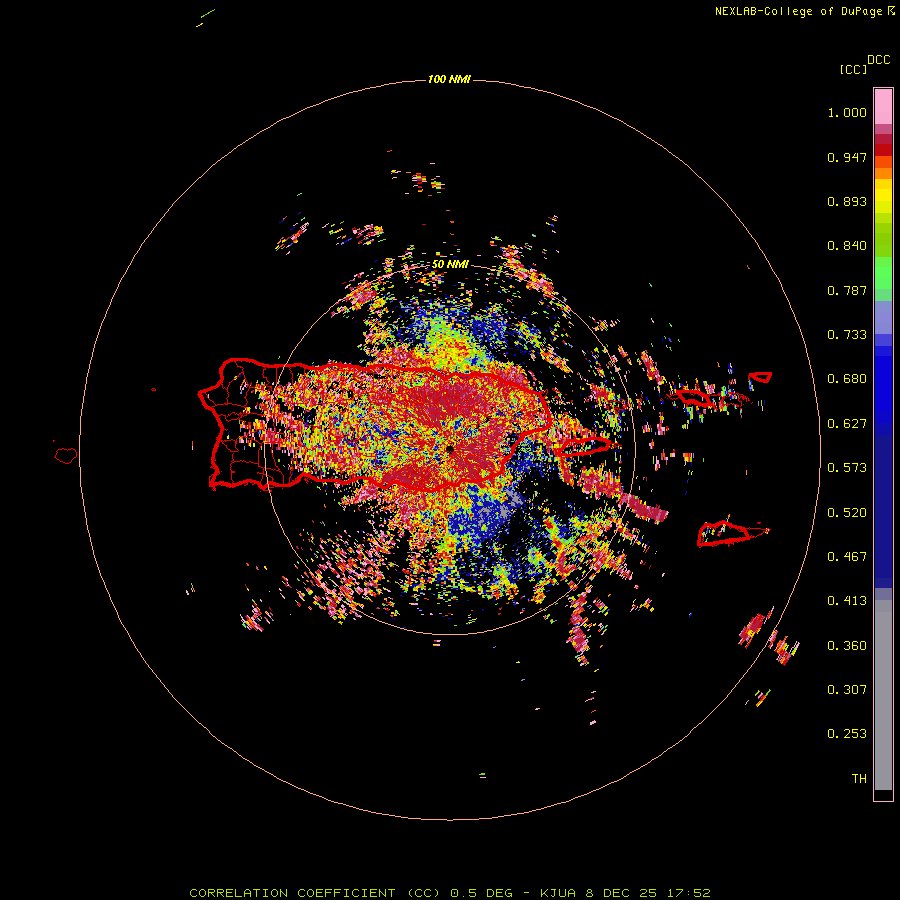The image size is (900, 900).
Task: Click the Vieques island outline east of Puerto Rico
Action: [x=585, y=445]
